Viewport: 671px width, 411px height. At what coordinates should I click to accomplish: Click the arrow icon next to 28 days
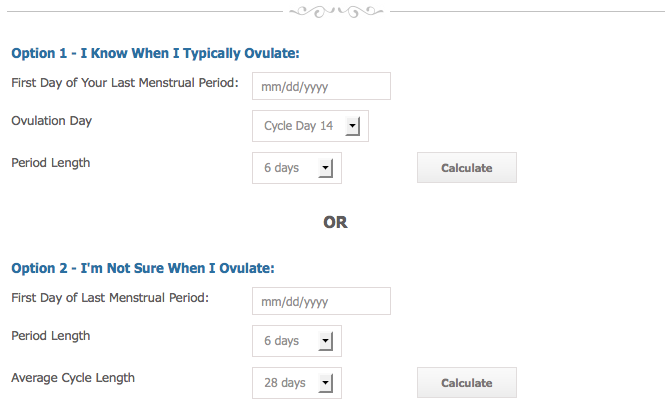click(x=326, y=383)
